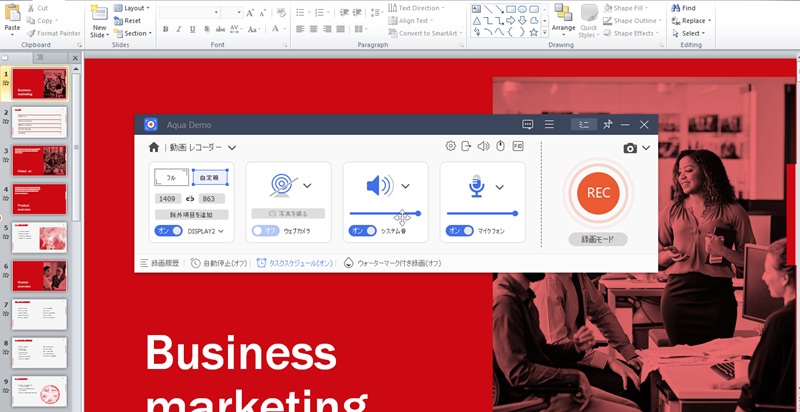800x412 pixels.
Task: Click the format/FD icon in Aqua Demo toolbar
Action: (518, 146)
